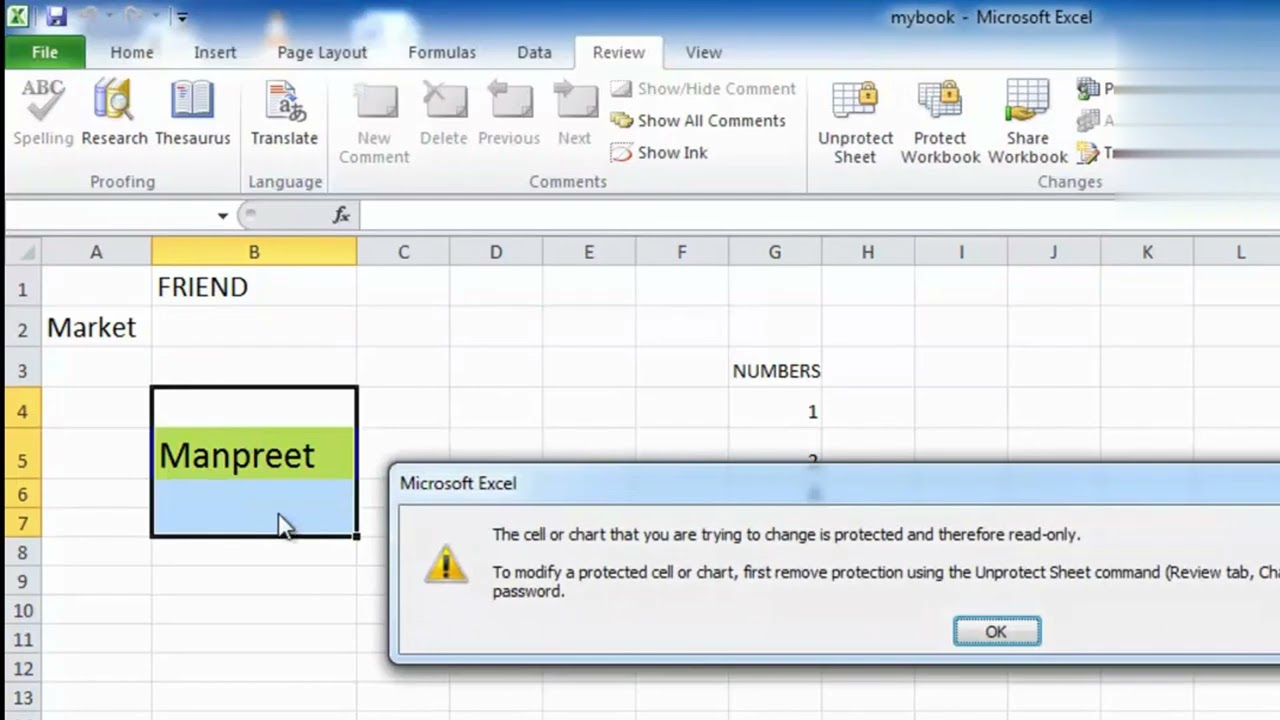1280x720 pixels.
Task: Click the Translate icon
Action: pos(284,114)
